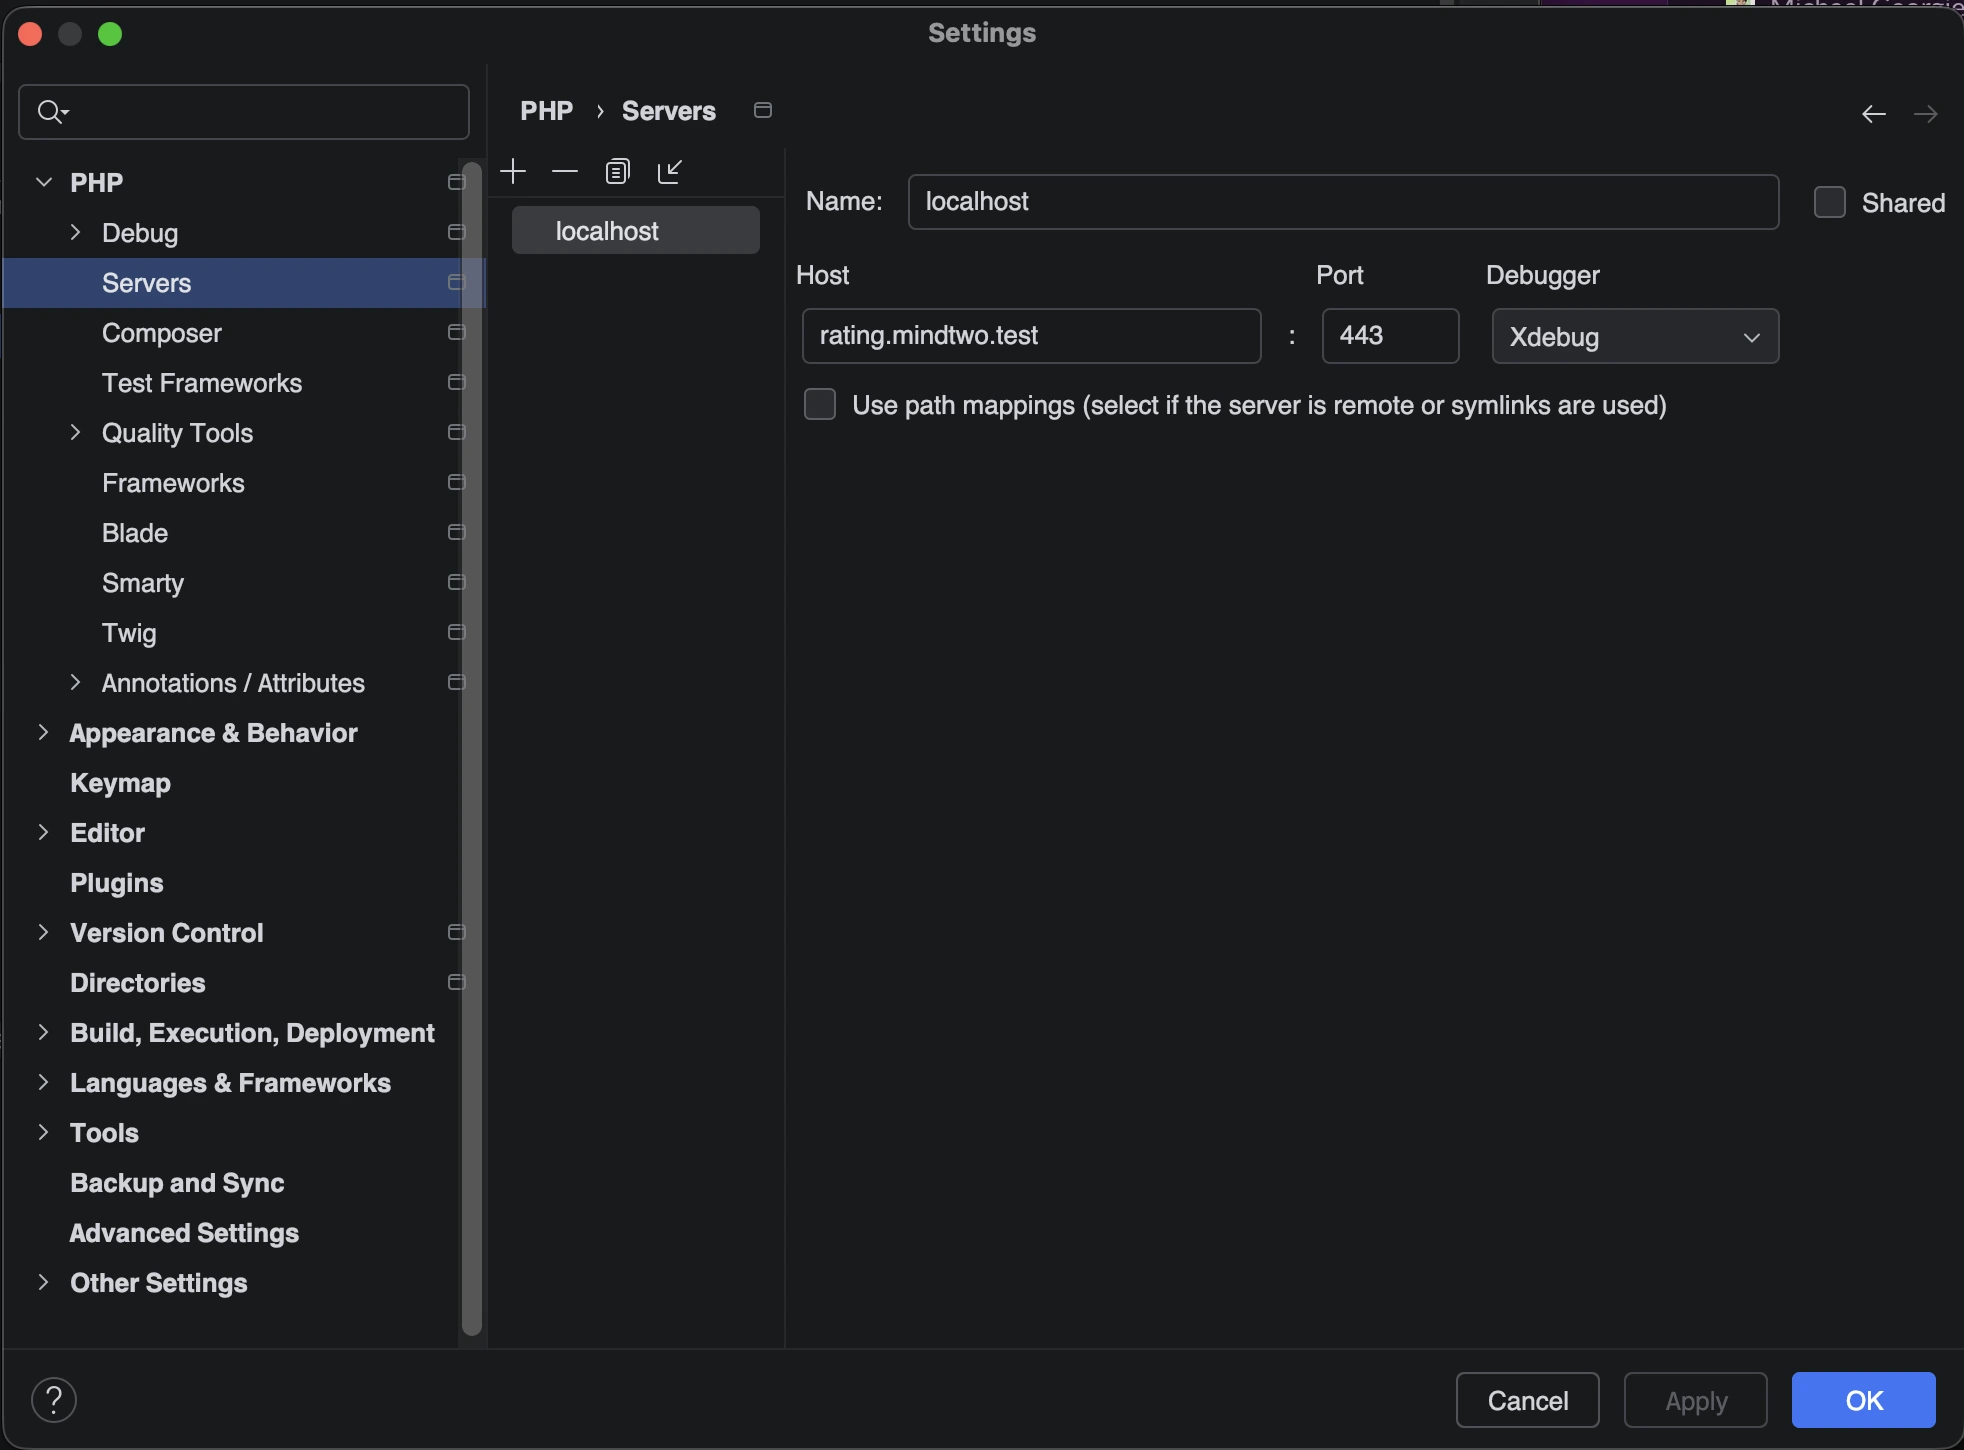
Task: Expand the Other Settings section
Action: click(43, 1282)
